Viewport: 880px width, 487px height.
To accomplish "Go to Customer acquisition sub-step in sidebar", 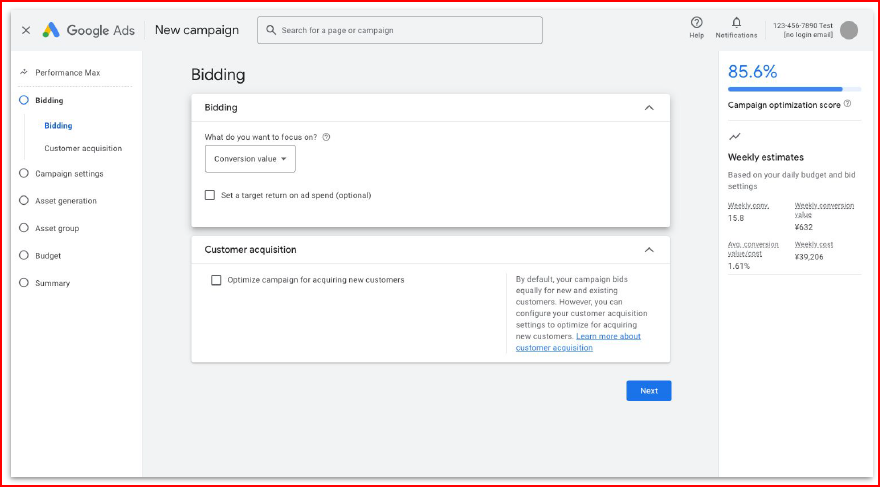I will point(83,148).
